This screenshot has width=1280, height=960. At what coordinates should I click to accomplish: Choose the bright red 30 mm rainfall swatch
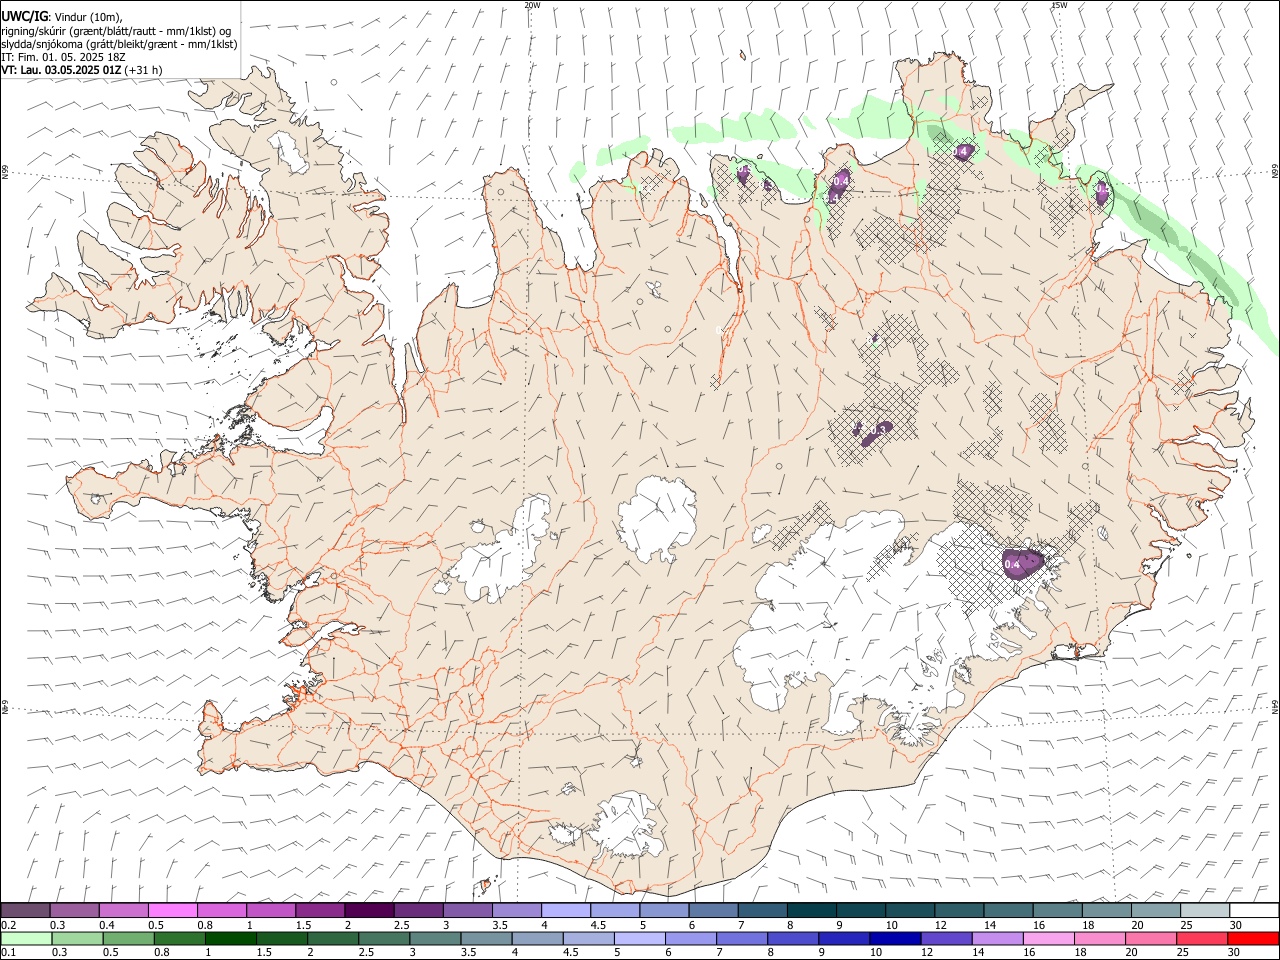pos(1253,939)
